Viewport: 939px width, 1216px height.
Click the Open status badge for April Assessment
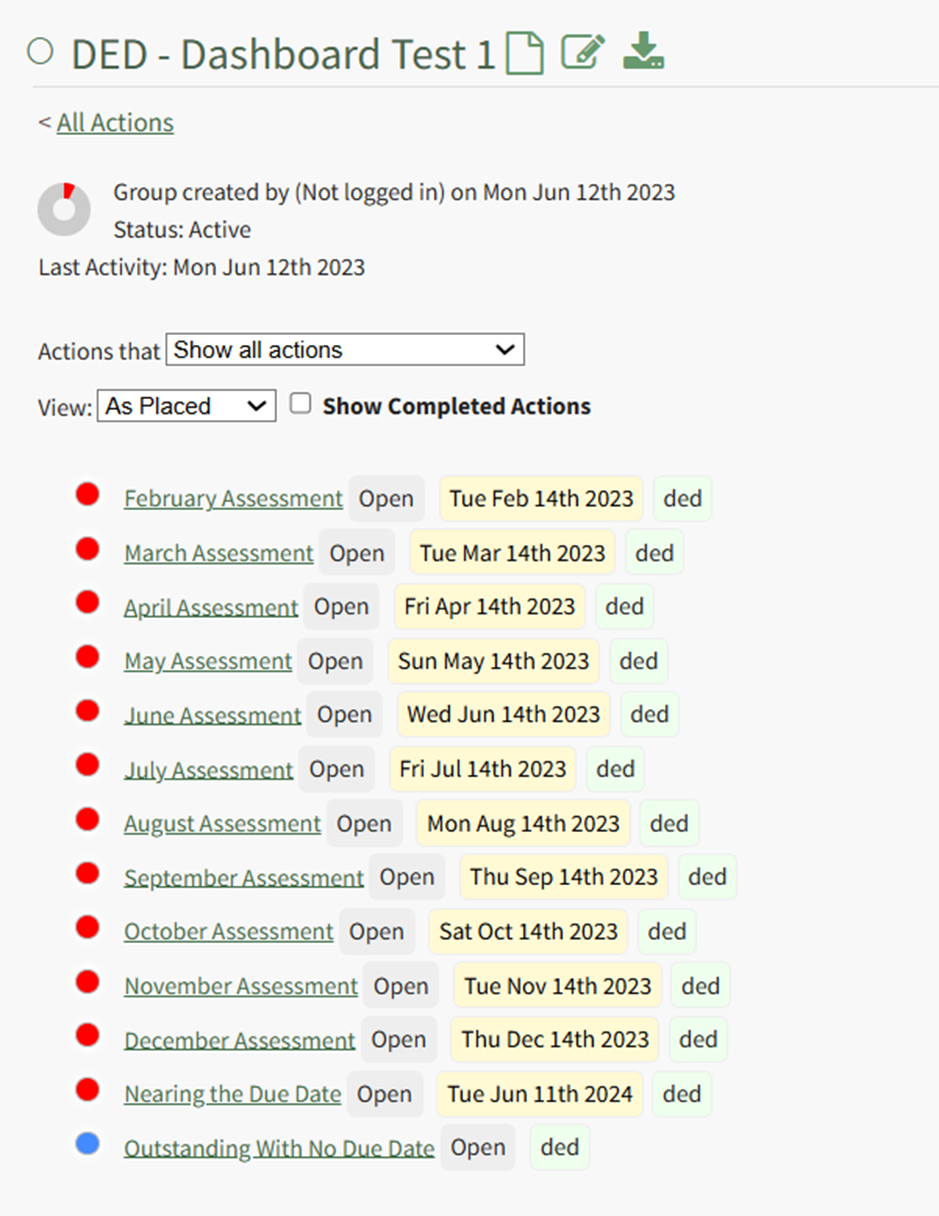(x=341, y=607)
